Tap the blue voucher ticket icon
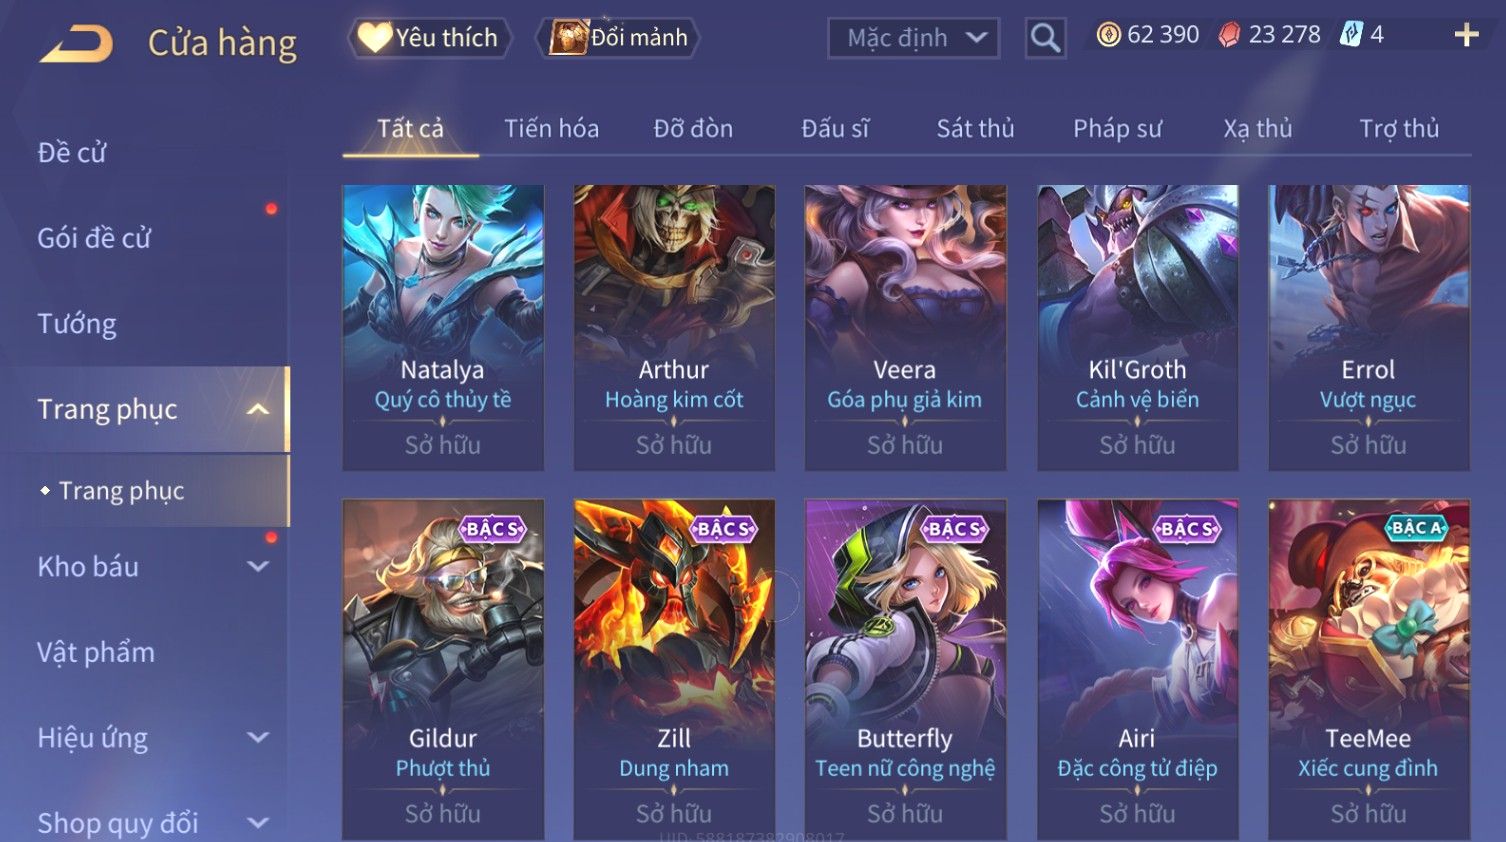The width and height of the screenshot is (1506, 842). (x=1351, y=35)
